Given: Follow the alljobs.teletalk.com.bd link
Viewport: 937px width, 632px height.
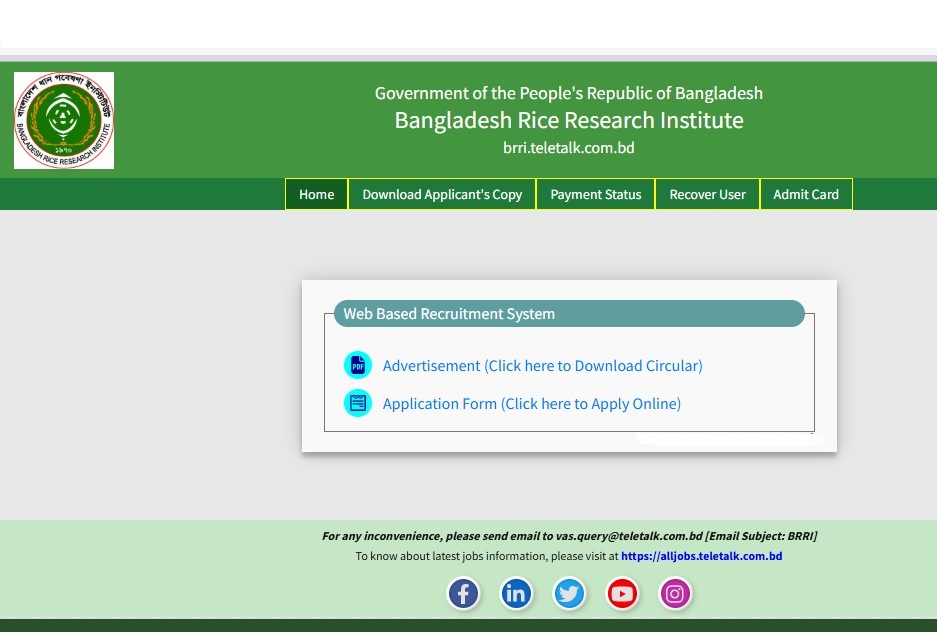Looking at the screenshot, I should point(701,556).
